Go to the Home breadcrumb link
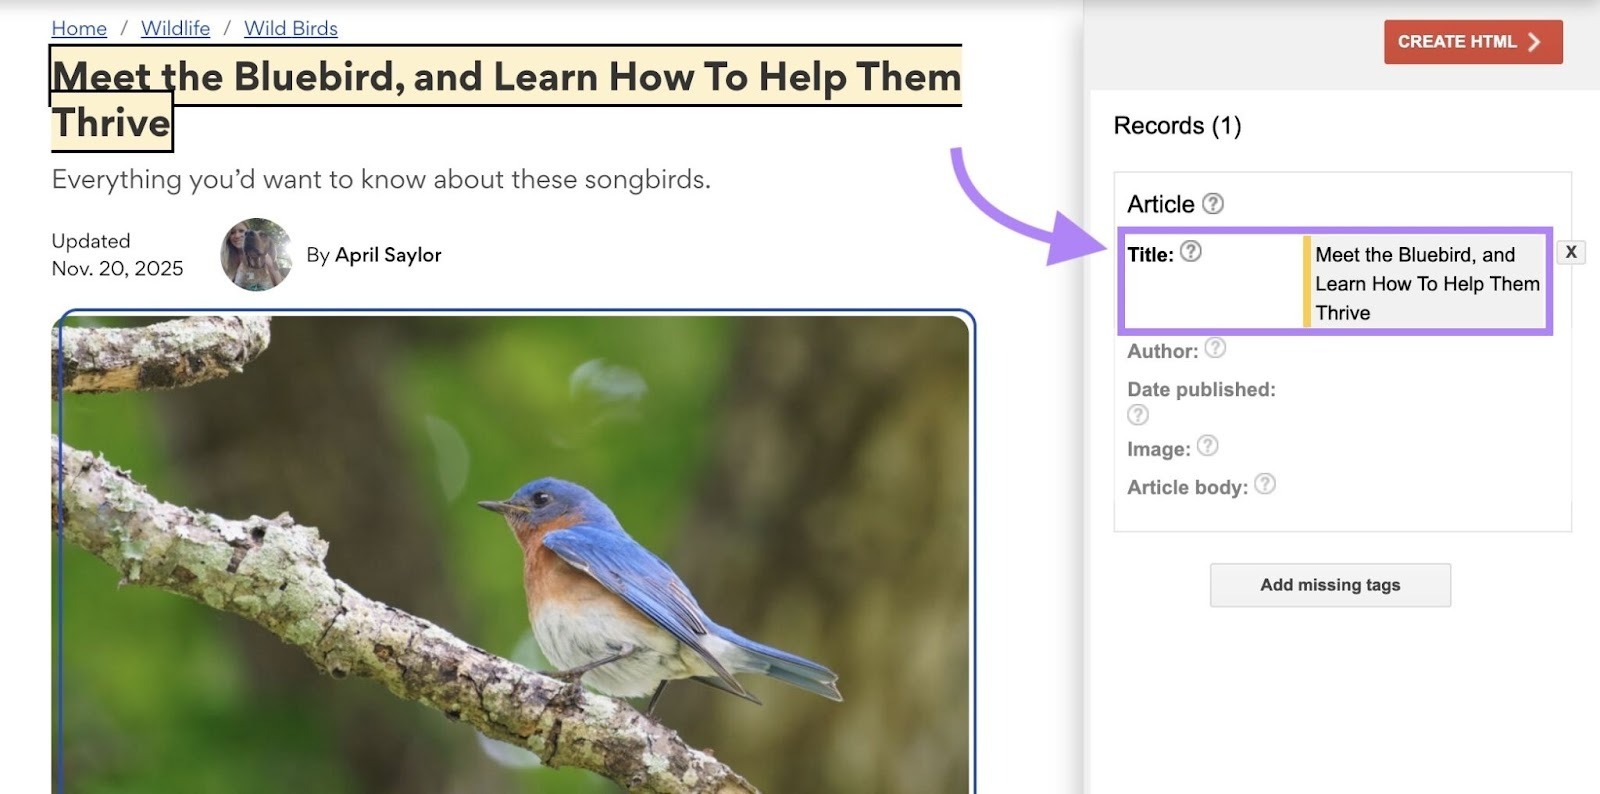 coord(79,28)
